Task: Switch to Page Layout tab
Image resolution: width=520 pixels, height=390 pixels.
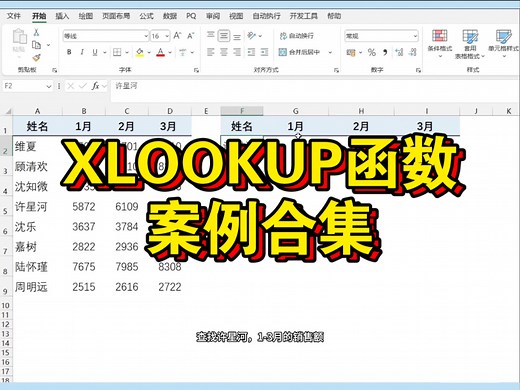Action: 116,16
